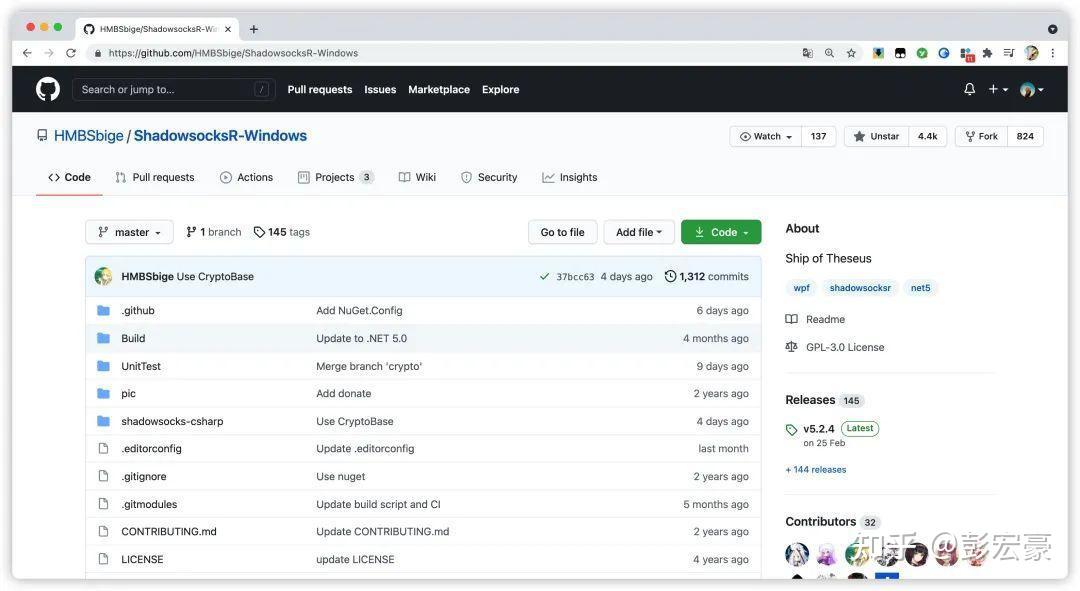Open the notifications bell
Viewport: 1080px width, 591px height.
[x=969, y=89]
